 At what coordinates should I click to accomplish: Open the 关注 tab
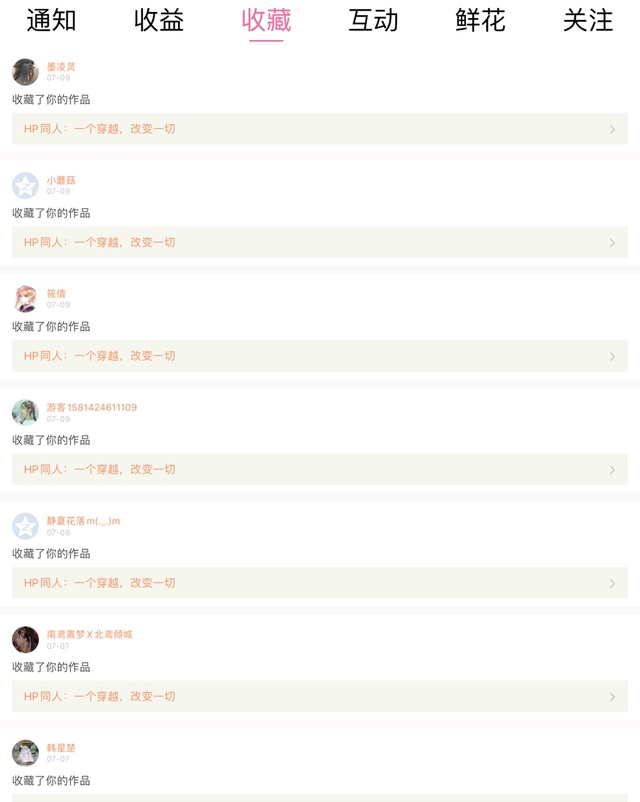tap(588, 20)
